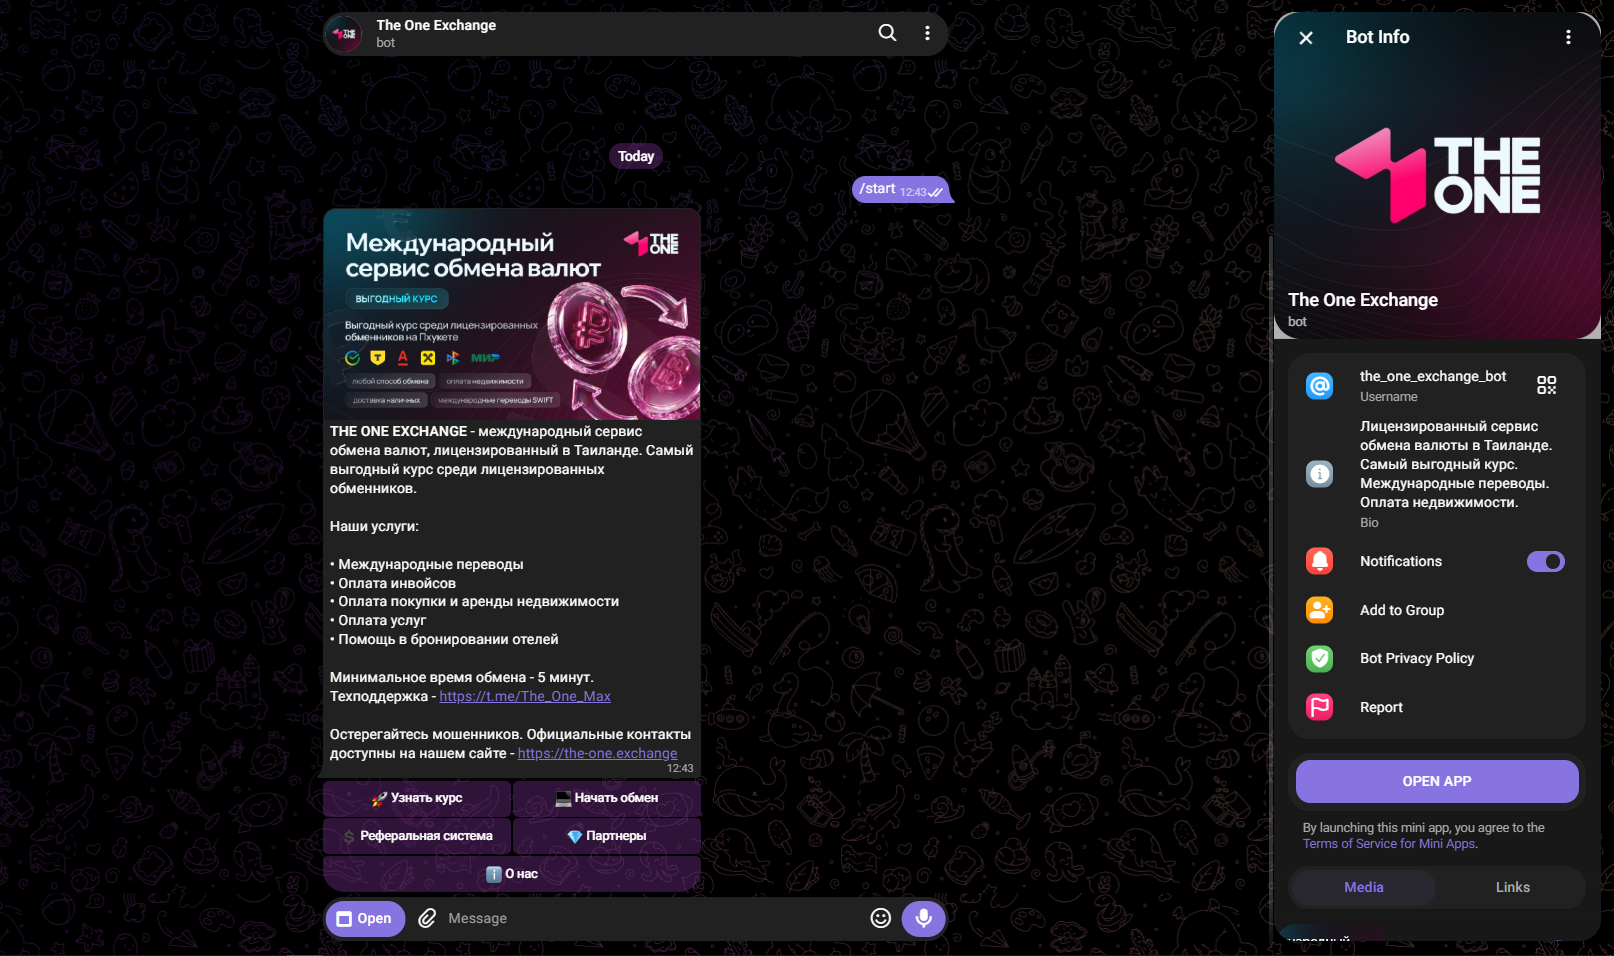Screen dimensions: 1614x956
Task: Click The One Exchange avatar in chat header
Action: [344, 34]
